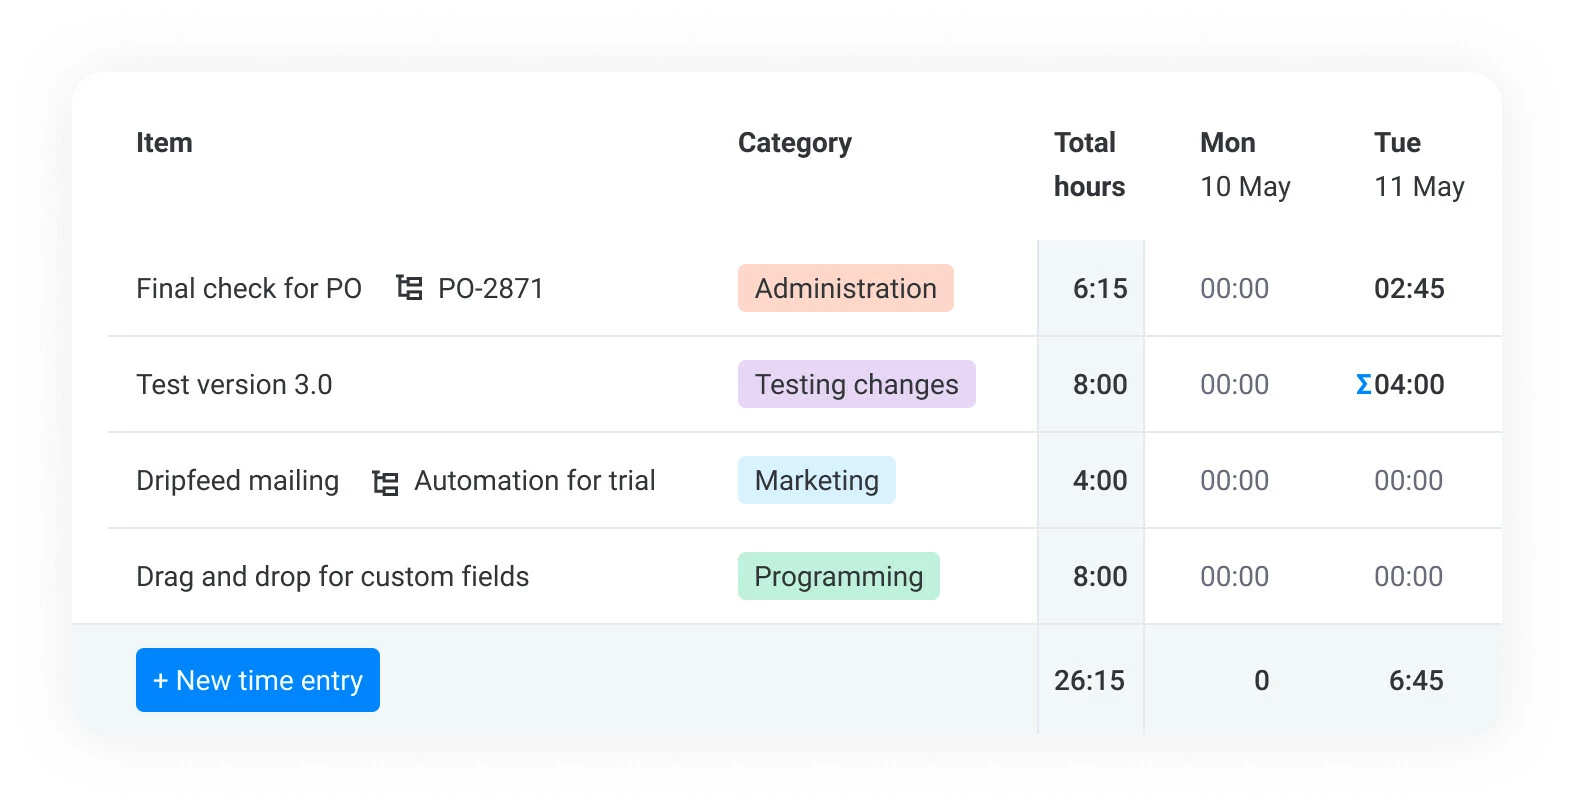Select the Category column header

[795, 143]
